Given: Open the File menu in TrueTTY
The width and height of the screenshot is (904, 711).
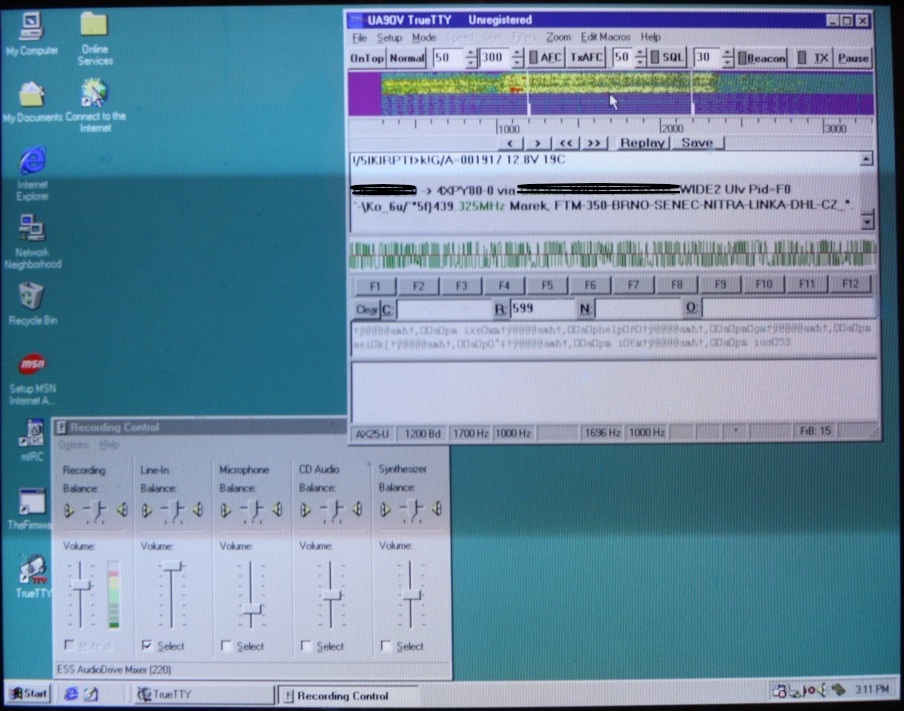Looking at the screenshot, I should click(x=359, y=38).
